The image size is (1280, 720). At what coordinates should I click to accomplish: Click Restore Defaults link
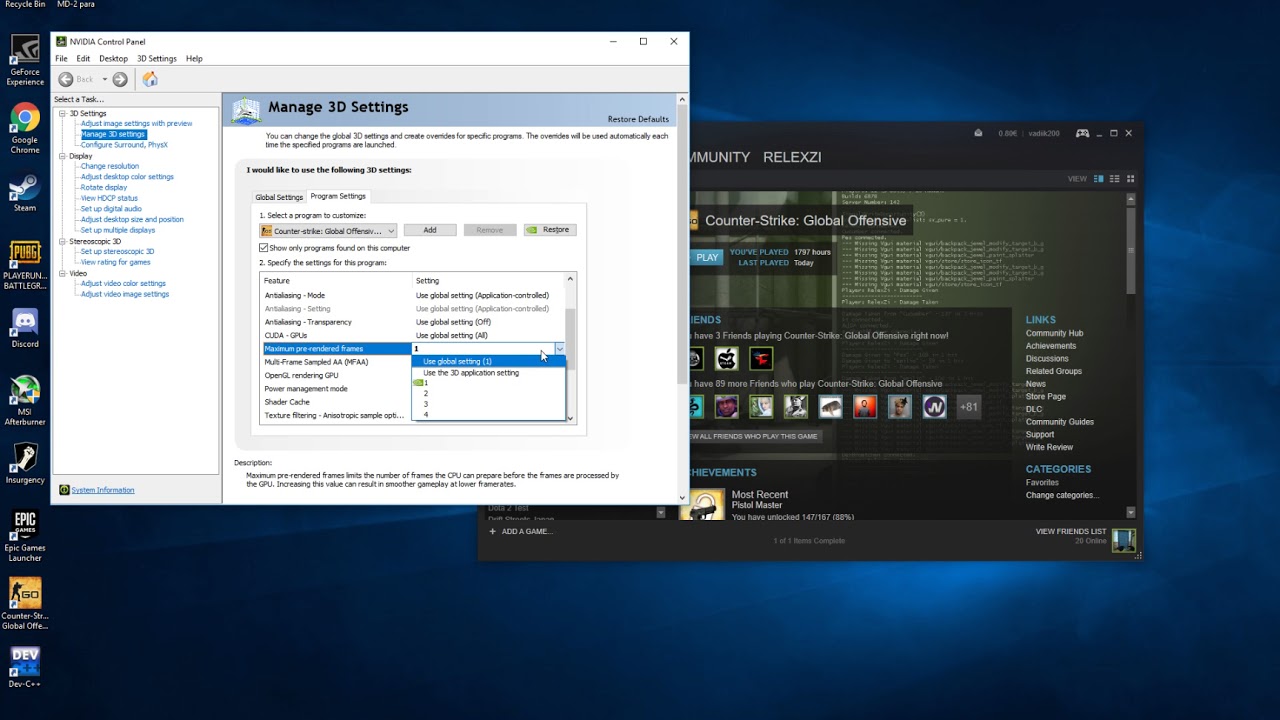pos(638,119)
